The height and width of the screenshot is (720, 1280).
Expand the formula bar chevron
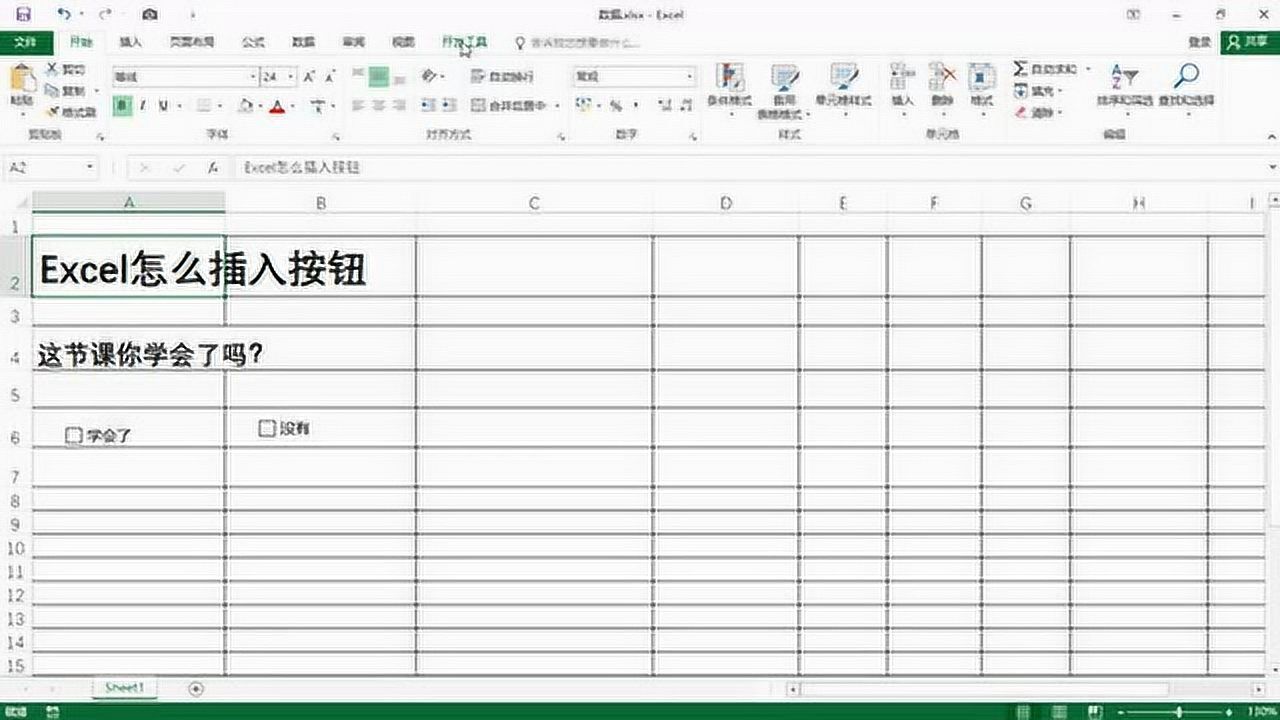tap(1272, 168)
